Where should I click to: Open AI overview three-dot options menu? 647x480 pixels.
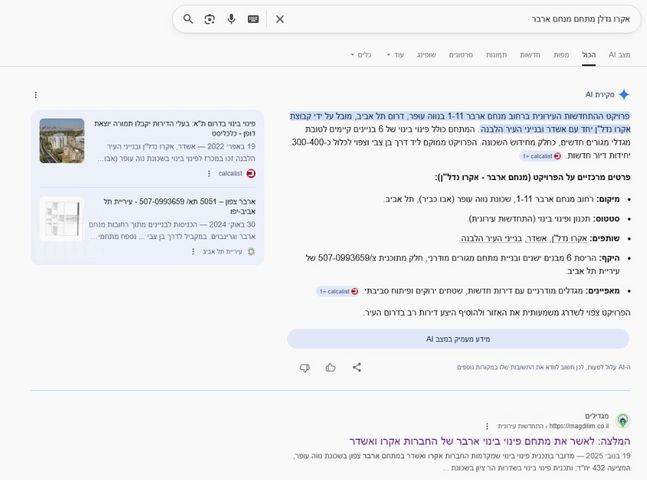coord(36,95)
